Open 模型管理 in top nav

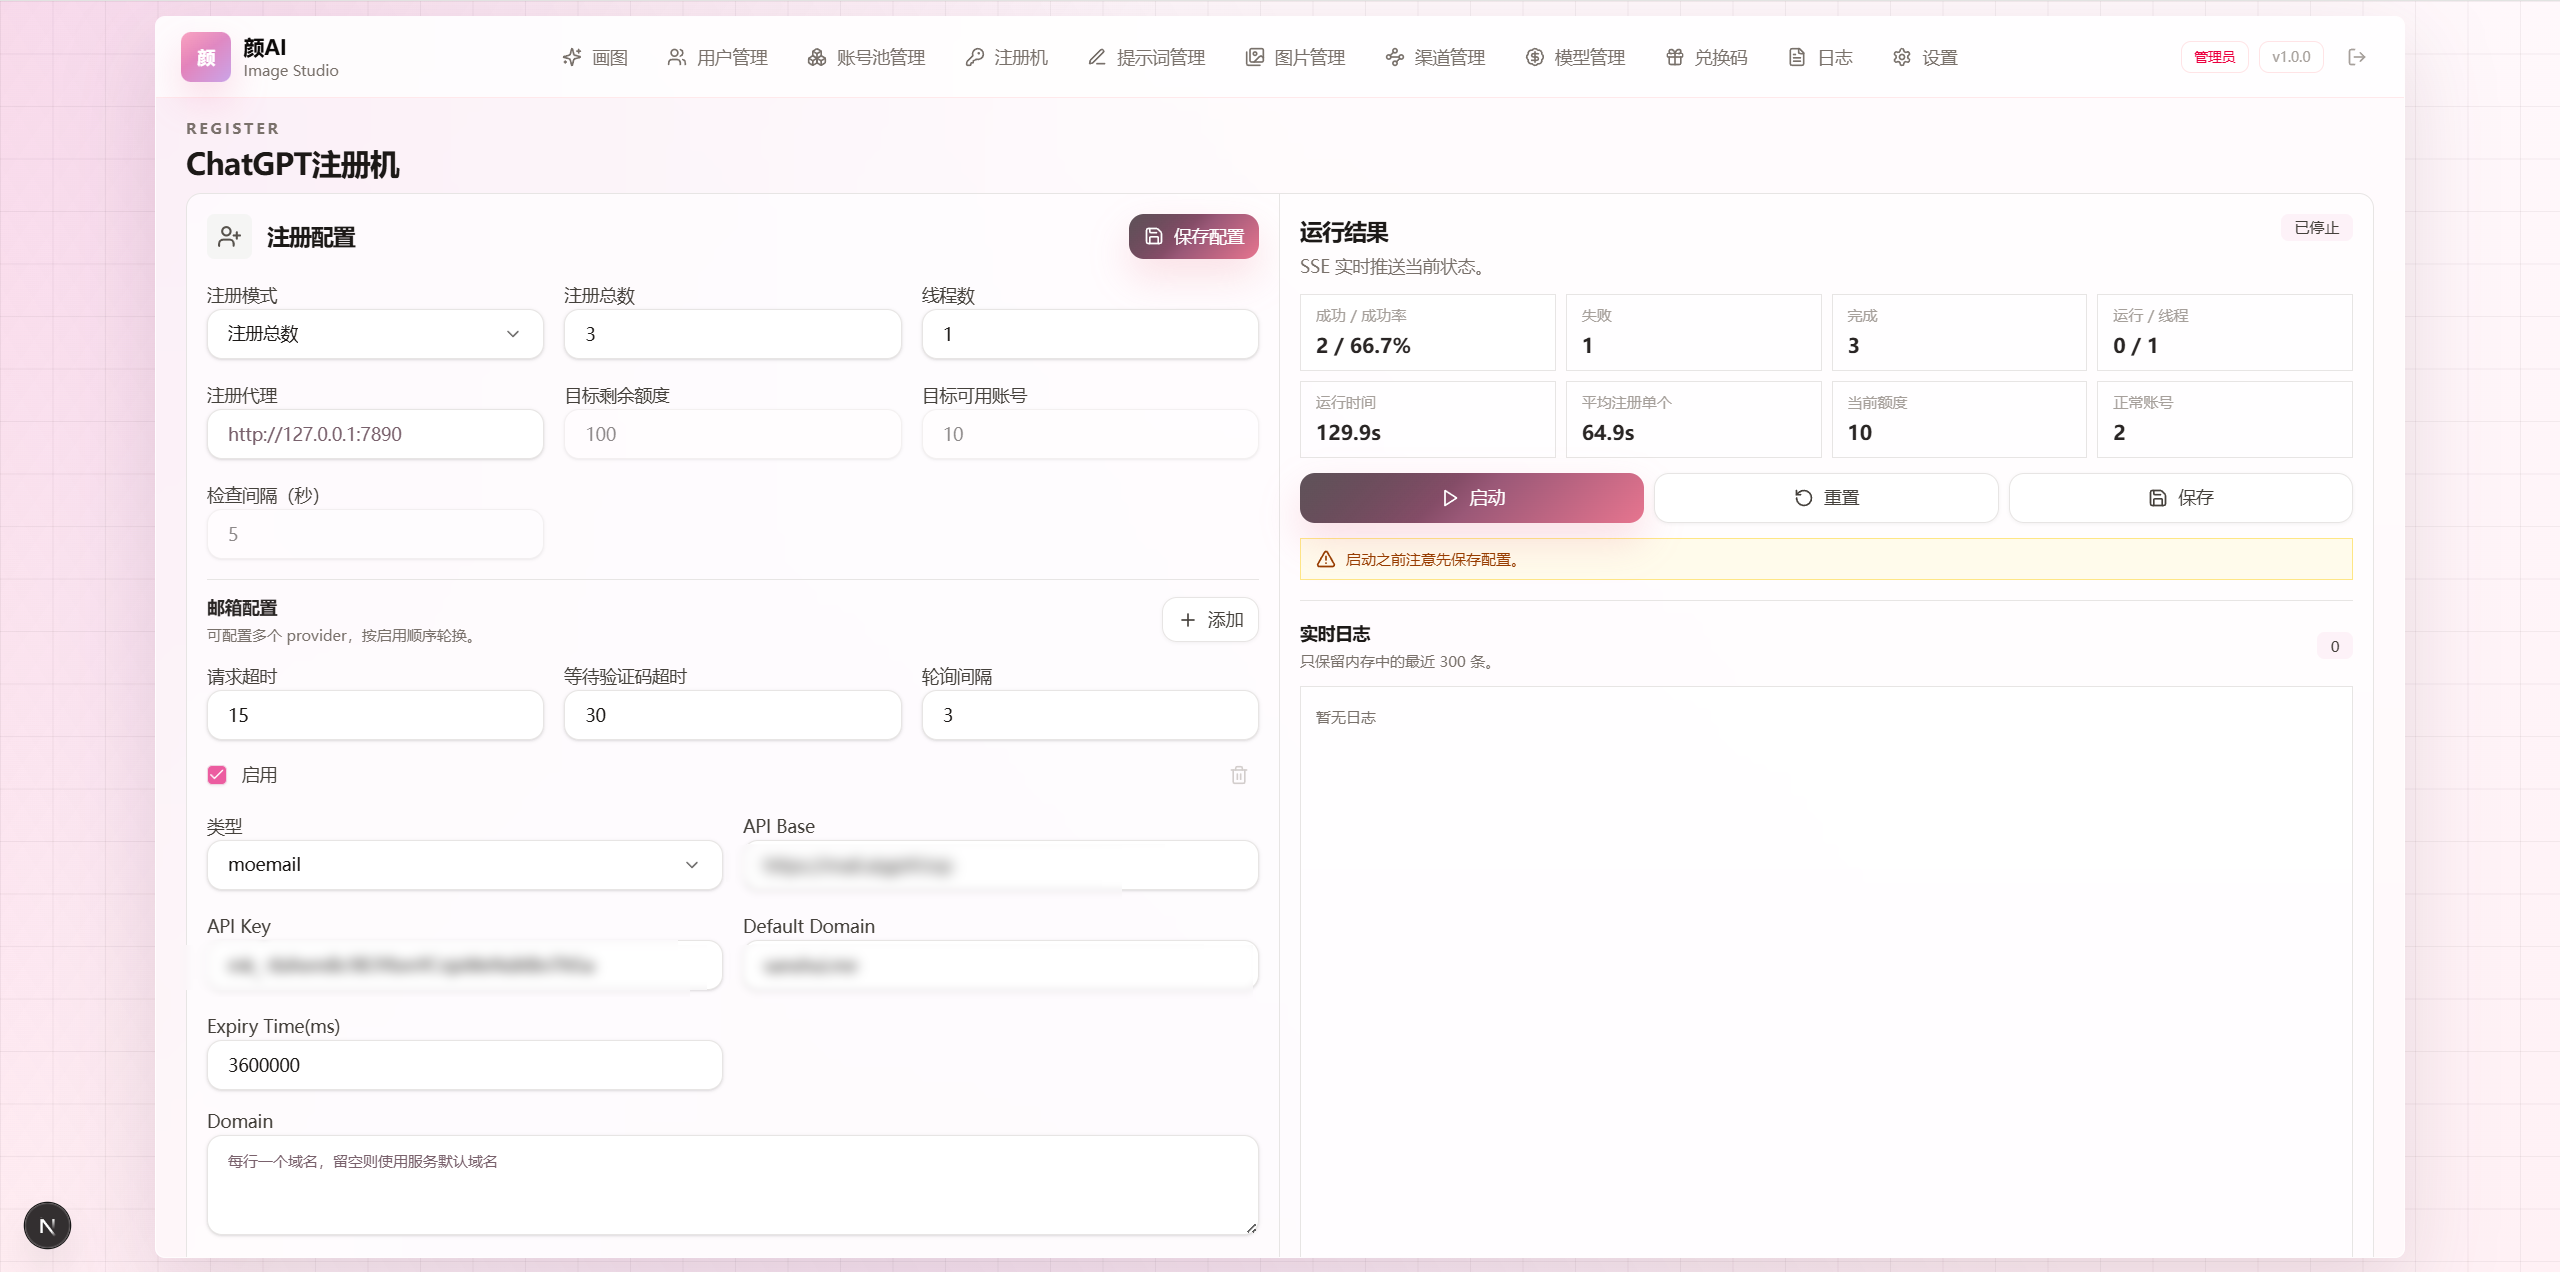coord(1576,57)
